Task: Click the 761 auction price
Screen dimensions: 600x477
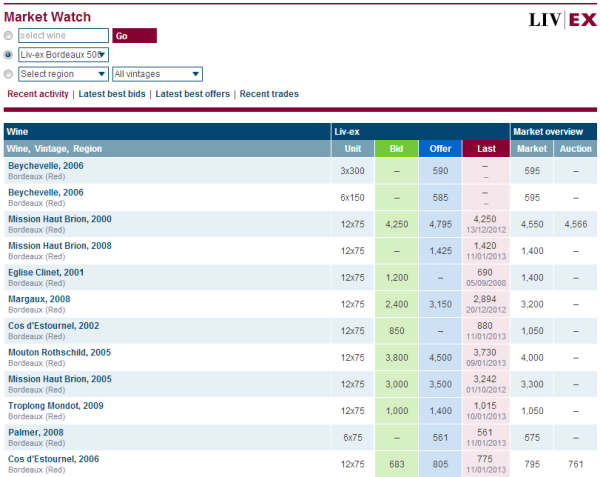Action: tap(576, 464)
